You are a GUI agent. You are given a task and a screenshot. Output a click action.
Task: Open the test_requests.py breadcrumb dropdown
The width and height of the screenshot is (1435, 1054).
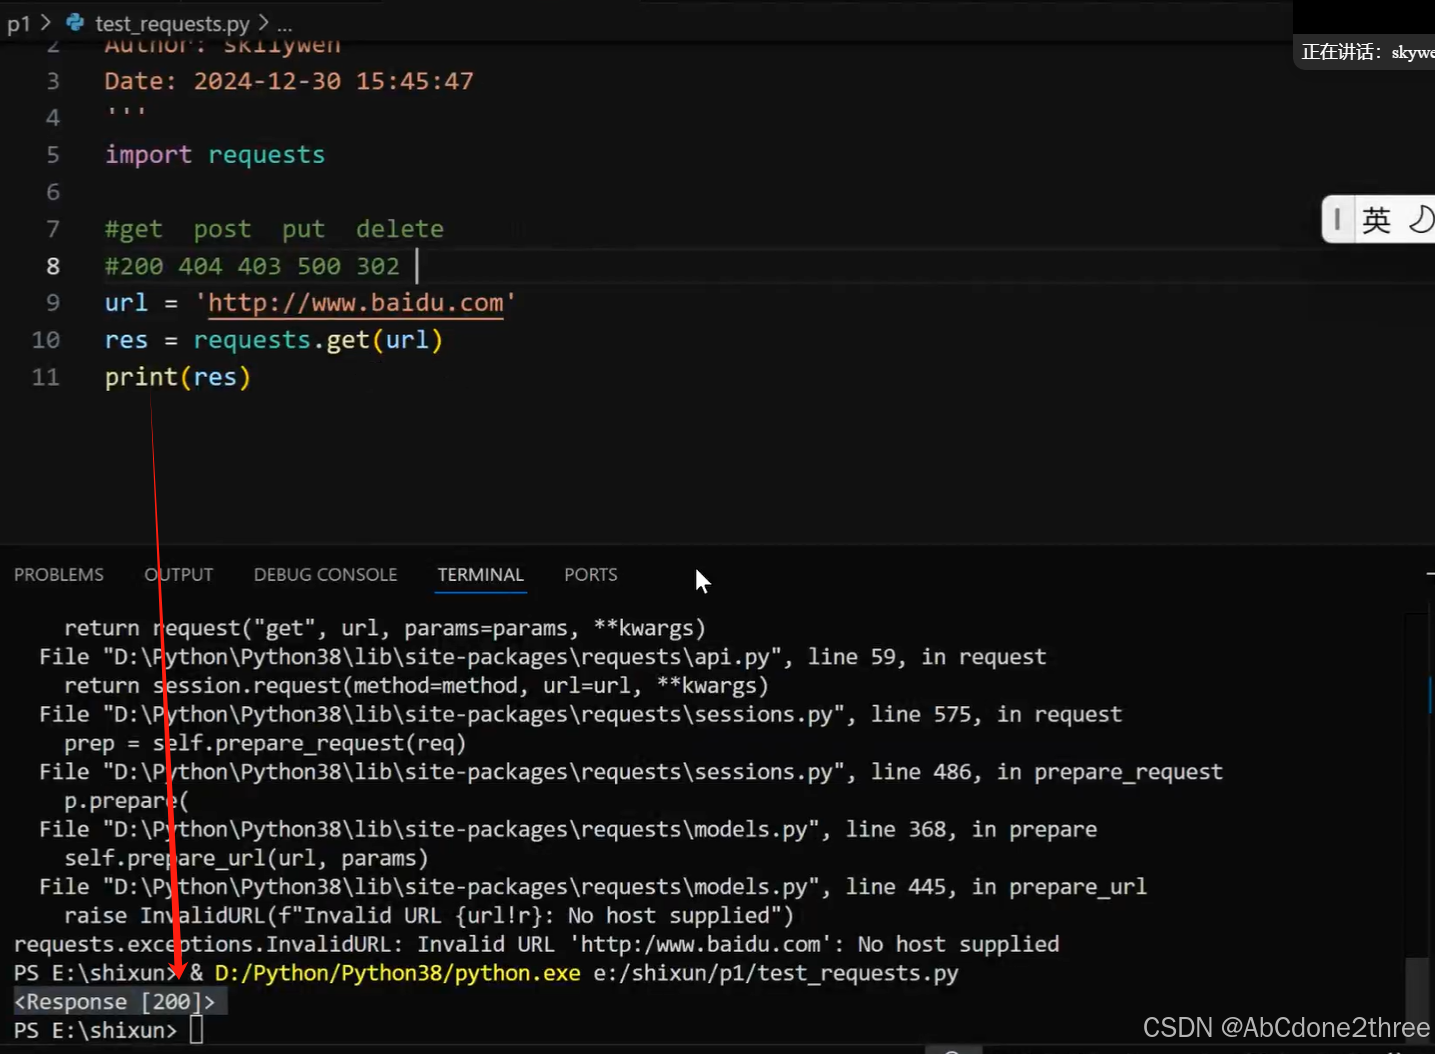point(170,23)
